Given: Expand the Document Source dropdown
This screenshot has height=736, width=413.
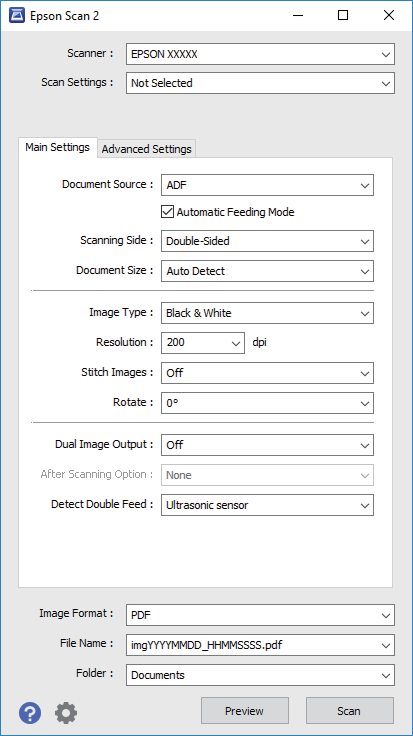Looking at the screenshot, I should tap(268, 185).
